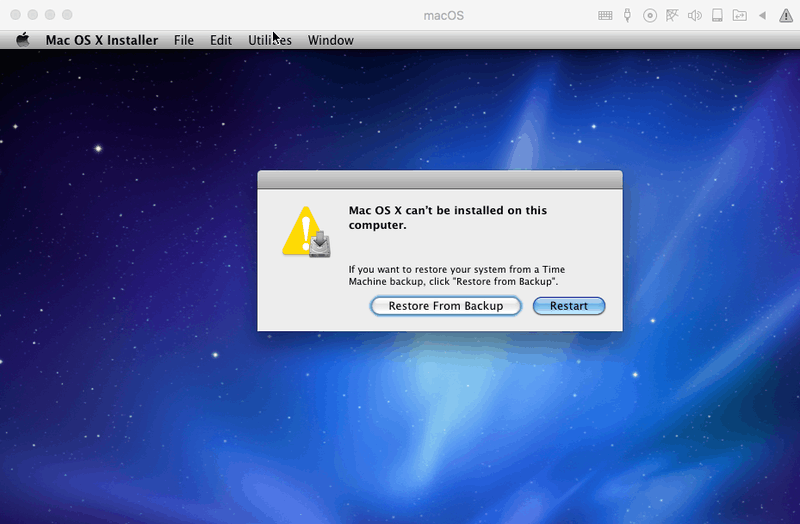Image resolution: width=800 pixels, height=524 pixels.
Task: Open the Mac OS X Installer menu
Action: 102,40
